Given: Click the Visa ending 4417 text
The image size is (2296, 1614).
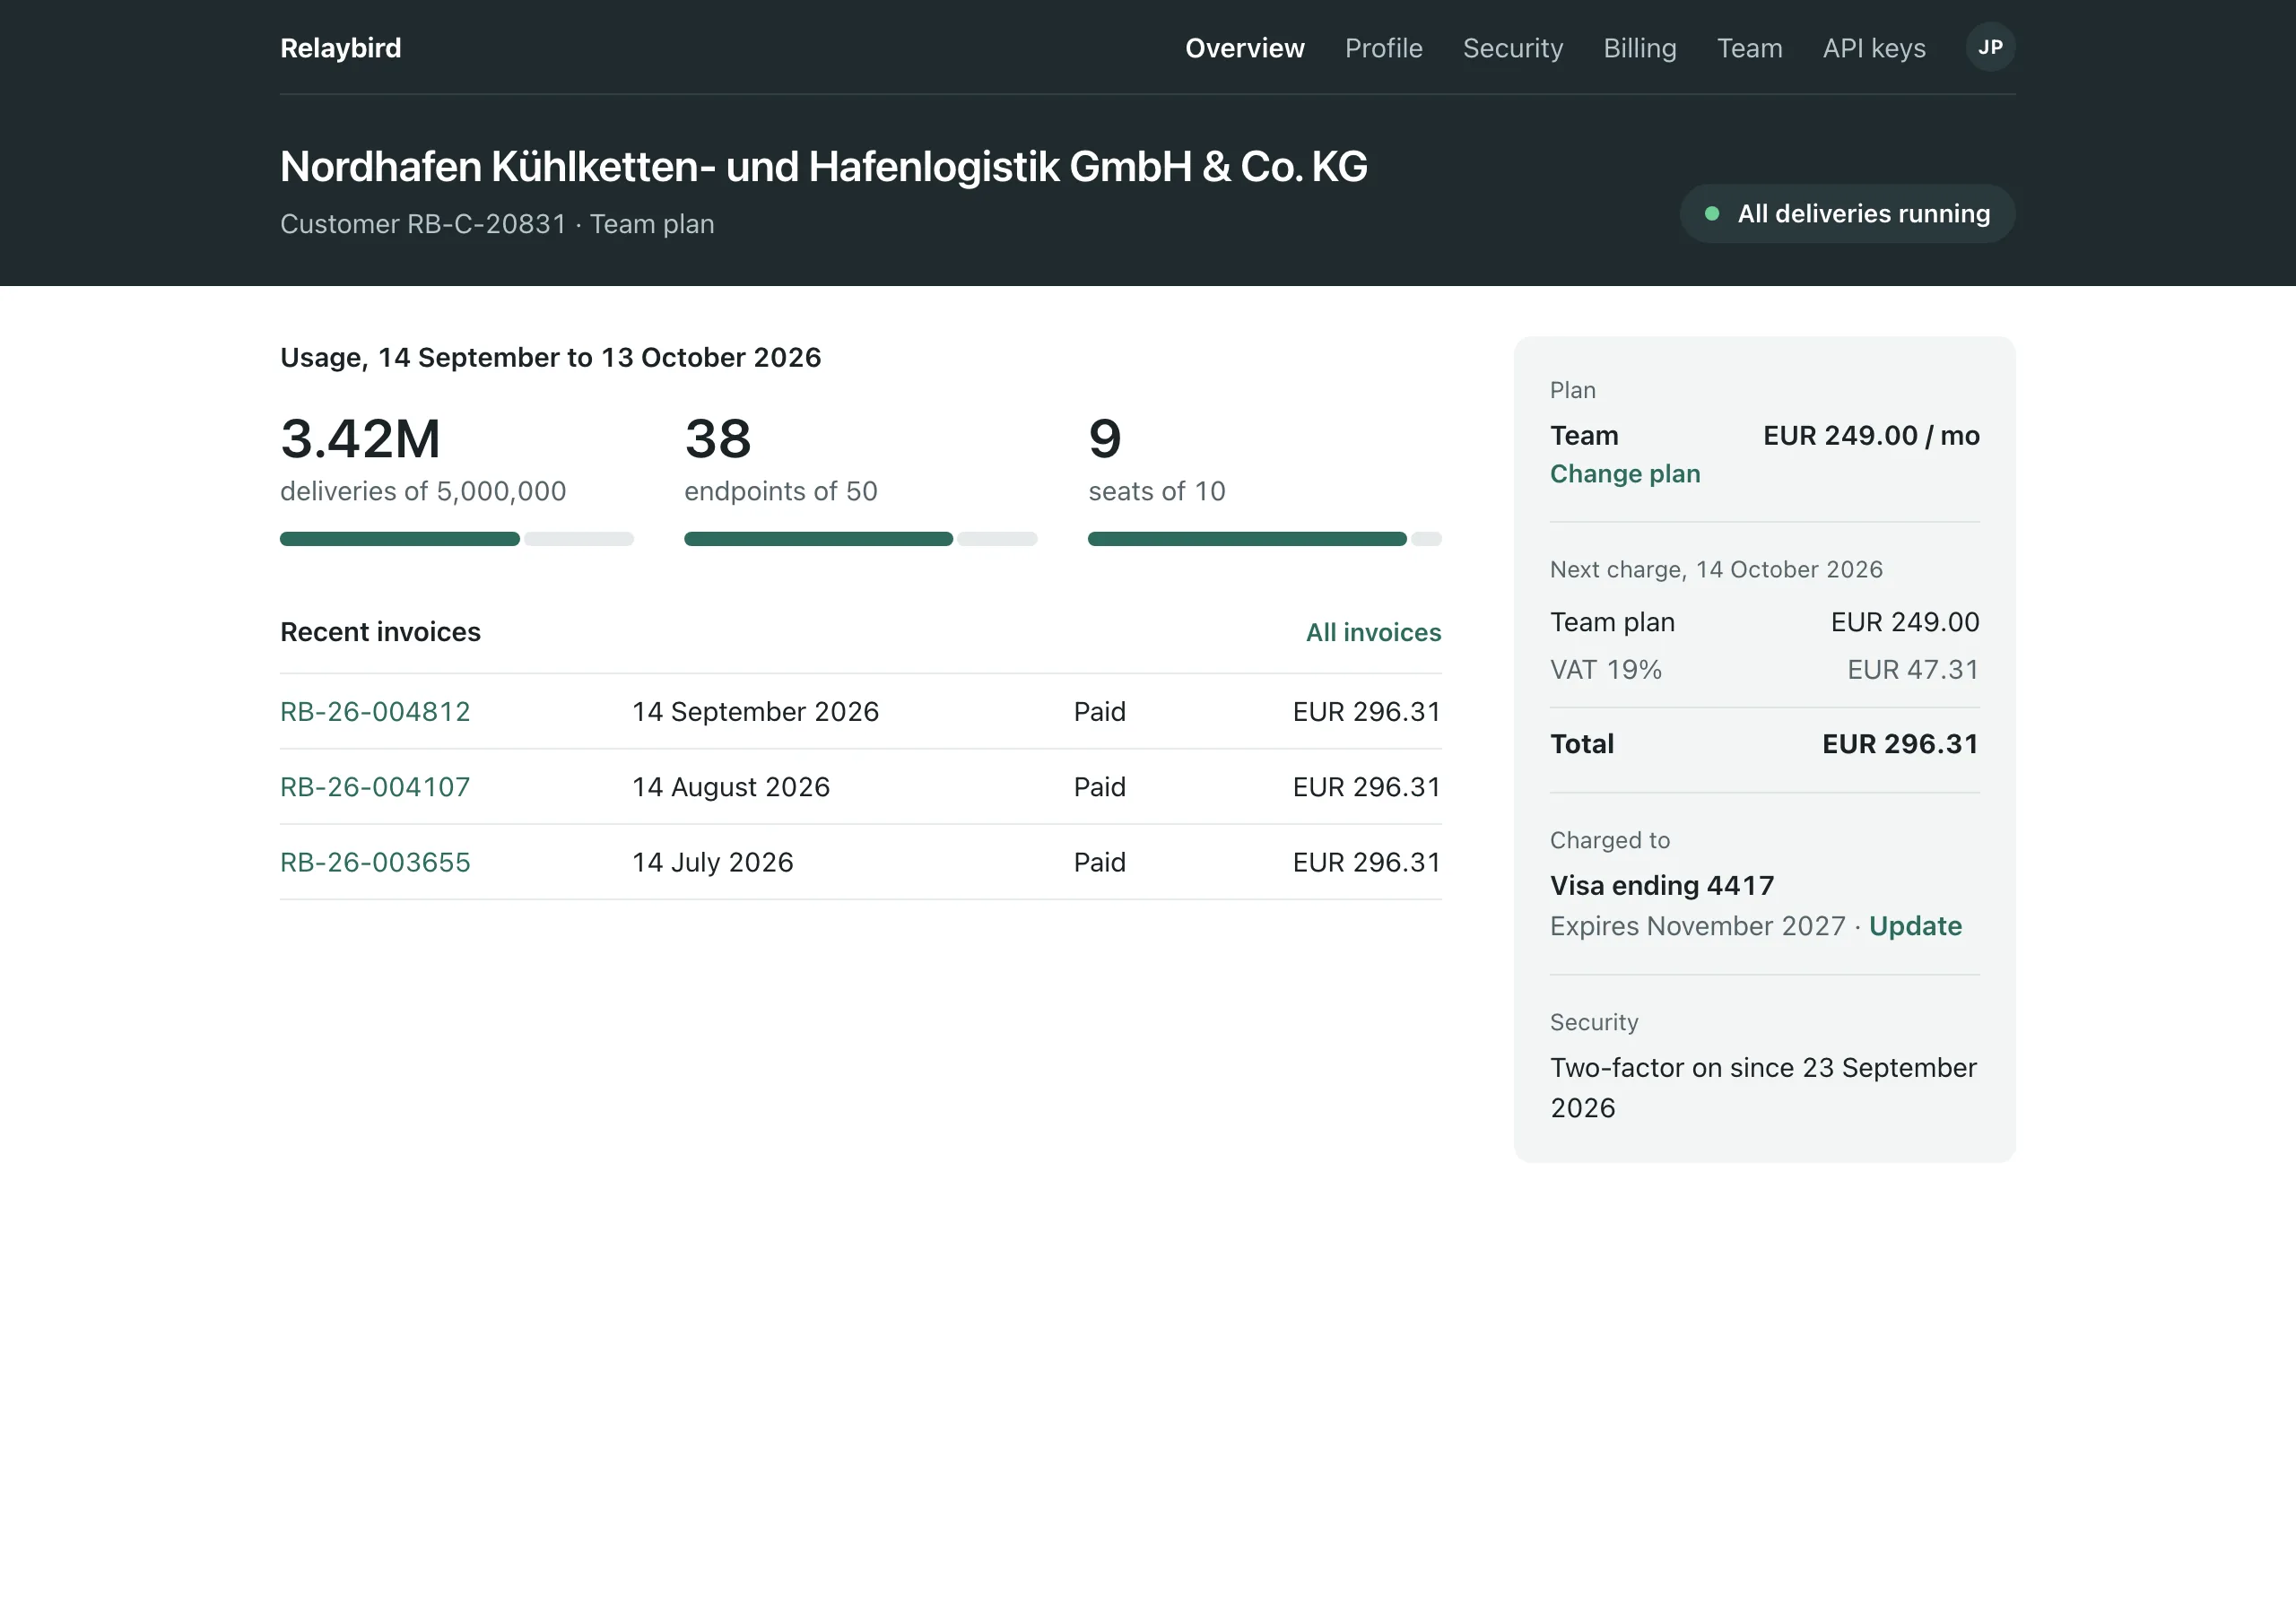Looking at the screenshot, I should [1662, 885].
